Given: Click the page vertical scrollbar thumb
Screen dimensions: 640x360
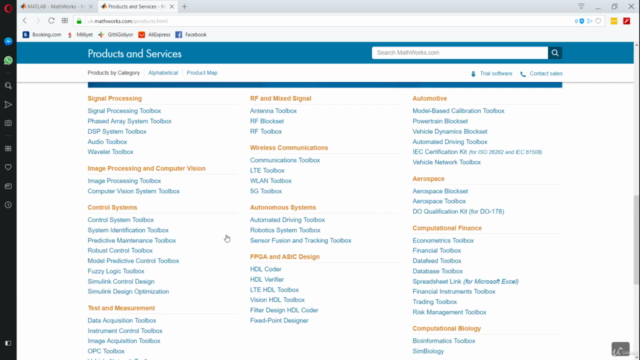Looking at the screenshot, I should (636, 240).
